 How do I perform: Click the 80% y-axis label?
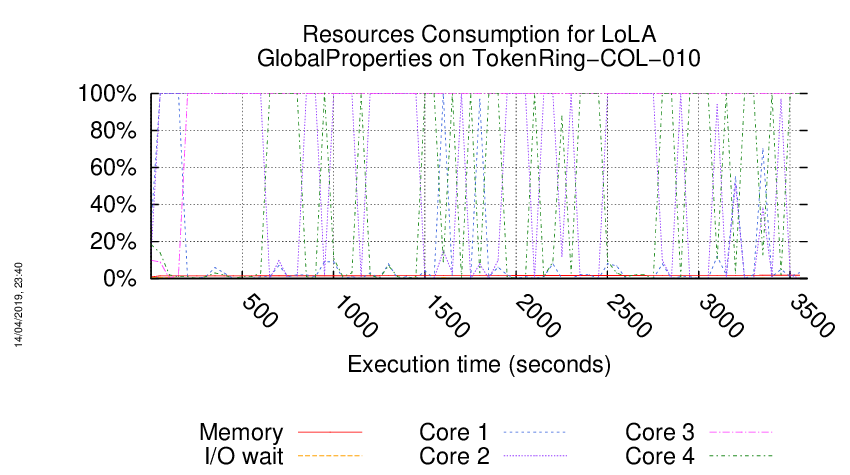113,130
